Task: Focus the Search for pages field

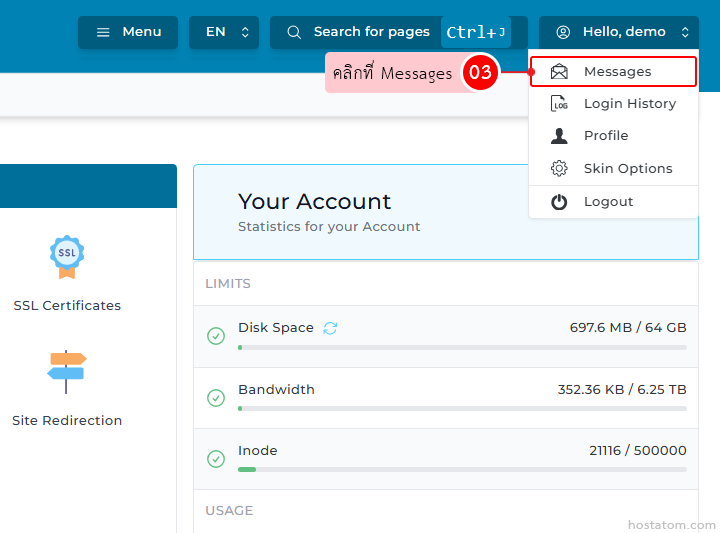Action: (371, 32)
